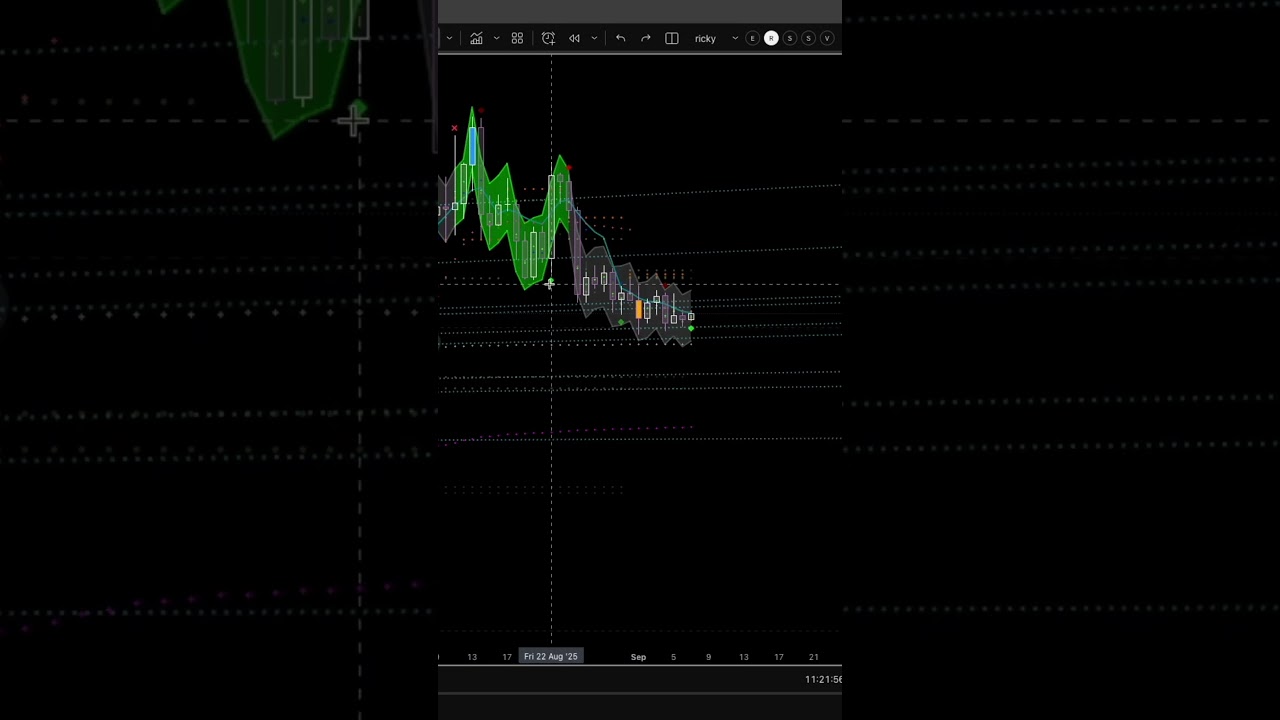Click the red X marker near the top peak
This screenshot has height=720, width=1280.
454,128
